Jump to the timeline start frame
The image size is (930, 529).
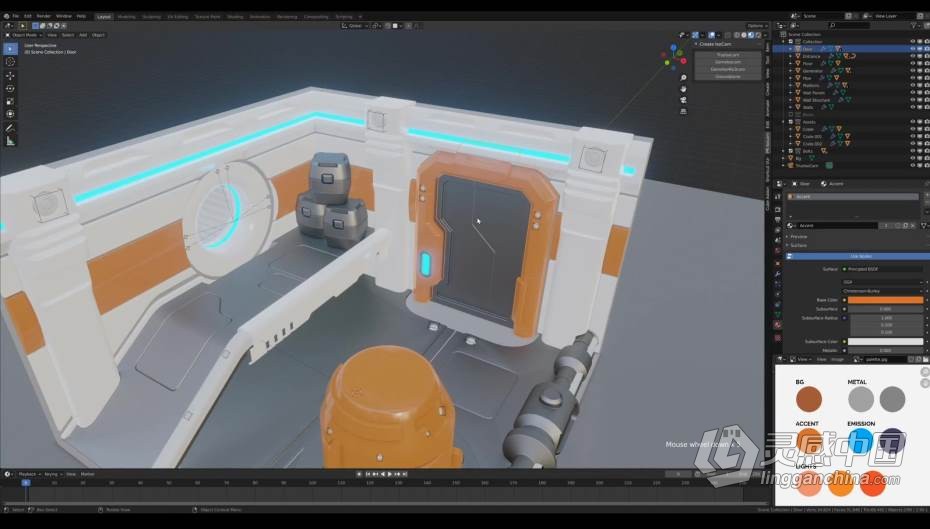tap(368, 474)
